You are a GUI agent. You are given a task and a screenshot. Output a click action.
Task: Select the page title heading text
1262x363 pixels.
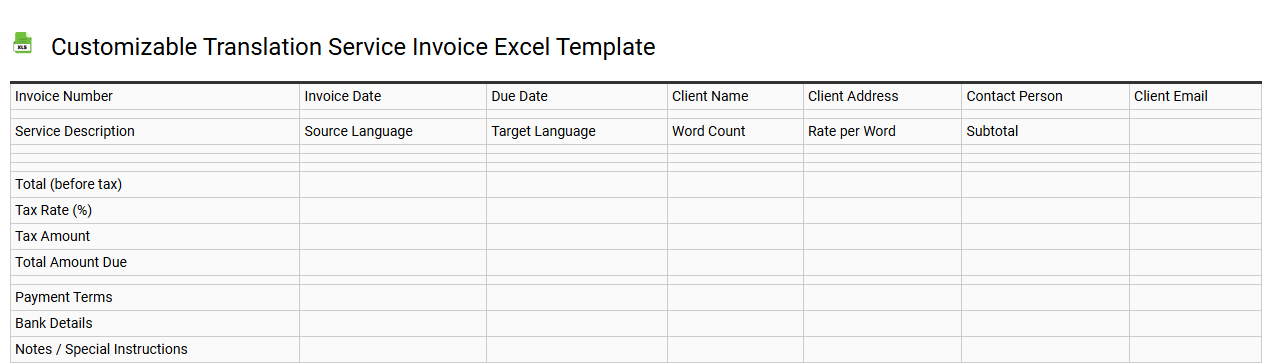click(353, 46)
